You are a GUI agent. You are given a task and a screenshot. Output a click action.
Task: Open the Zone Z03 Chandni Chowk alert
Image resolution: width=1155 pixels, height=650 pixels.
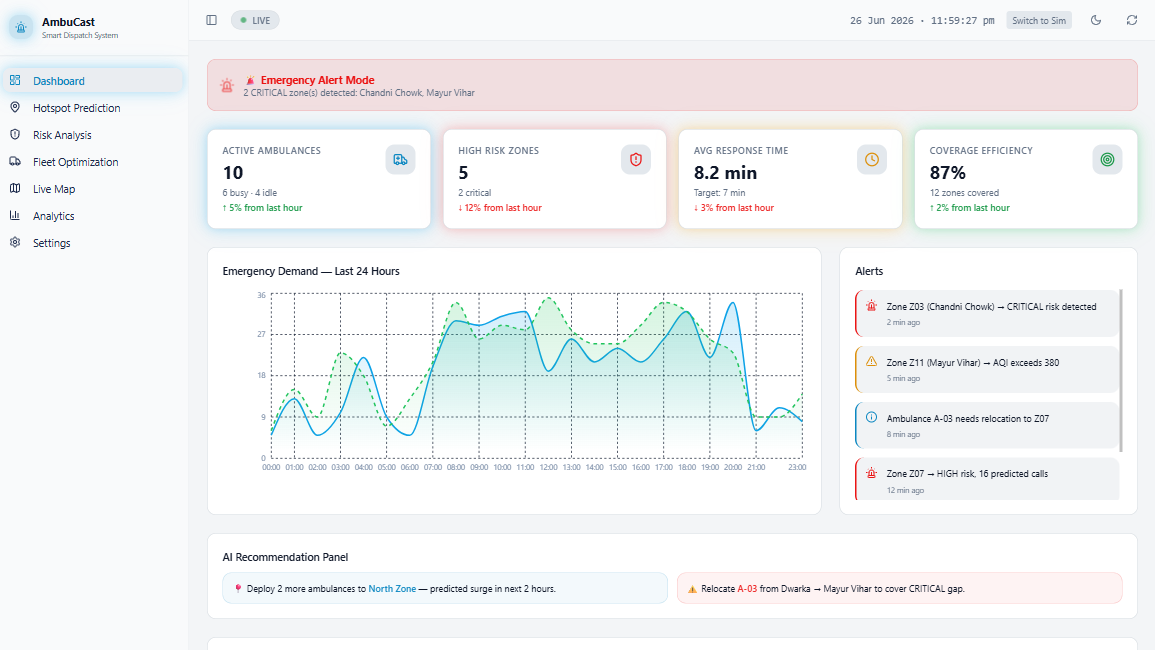987,314
